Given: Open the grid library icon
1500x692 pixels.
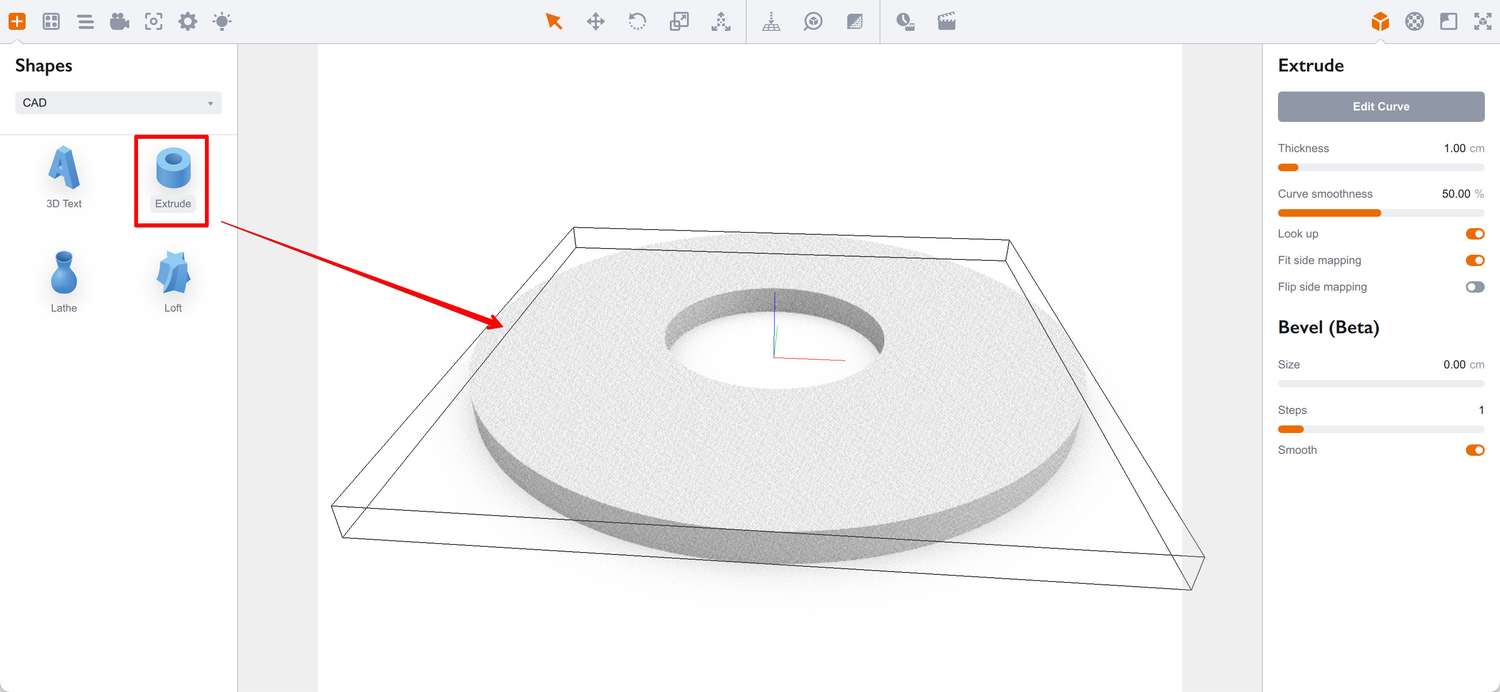Looking at the screenshot, I should (x=51, y=21).
